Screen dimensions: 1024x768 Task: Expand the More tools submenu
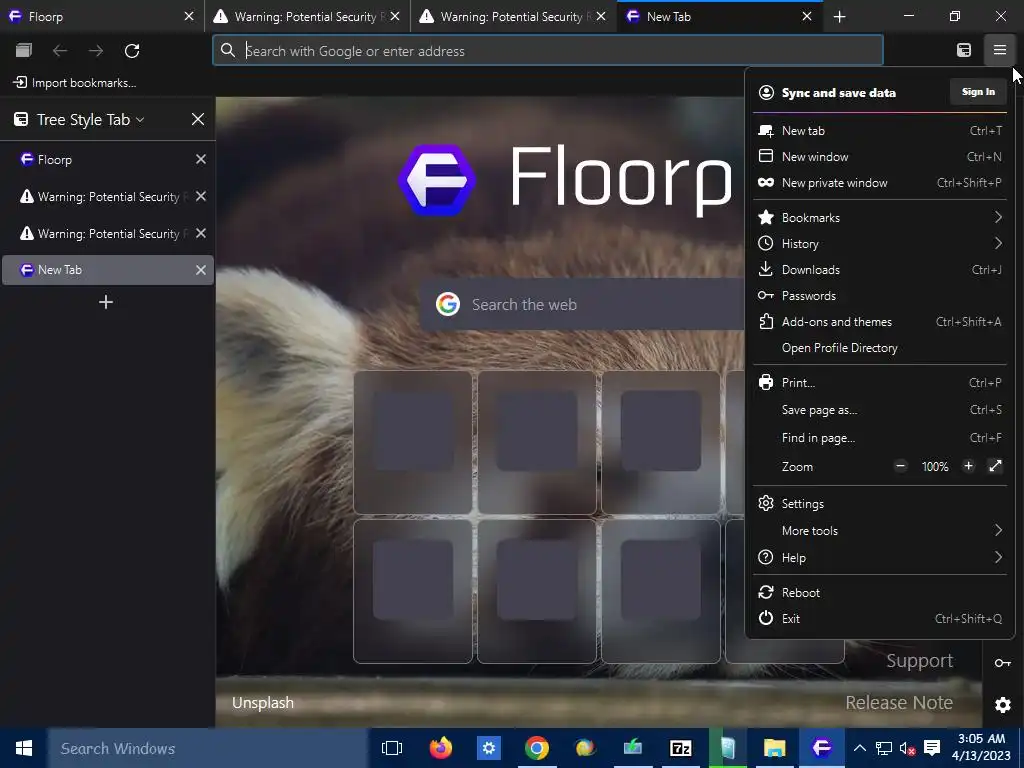click(880, 530)
